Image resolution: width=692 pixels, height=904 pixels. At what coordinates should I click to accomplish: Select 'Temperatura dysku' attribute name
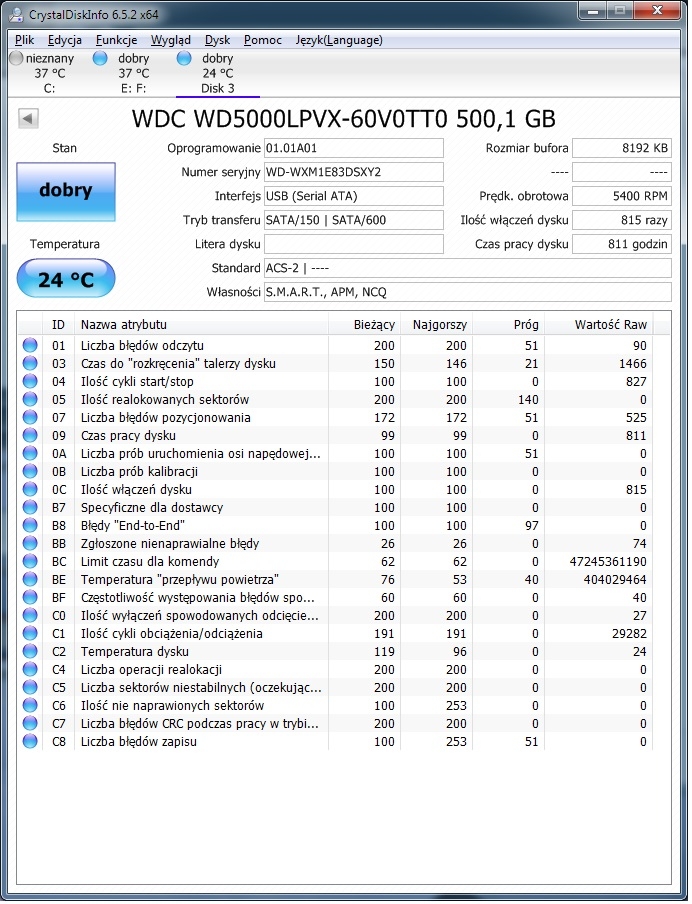pyautogui.click(x=134, y=651)
